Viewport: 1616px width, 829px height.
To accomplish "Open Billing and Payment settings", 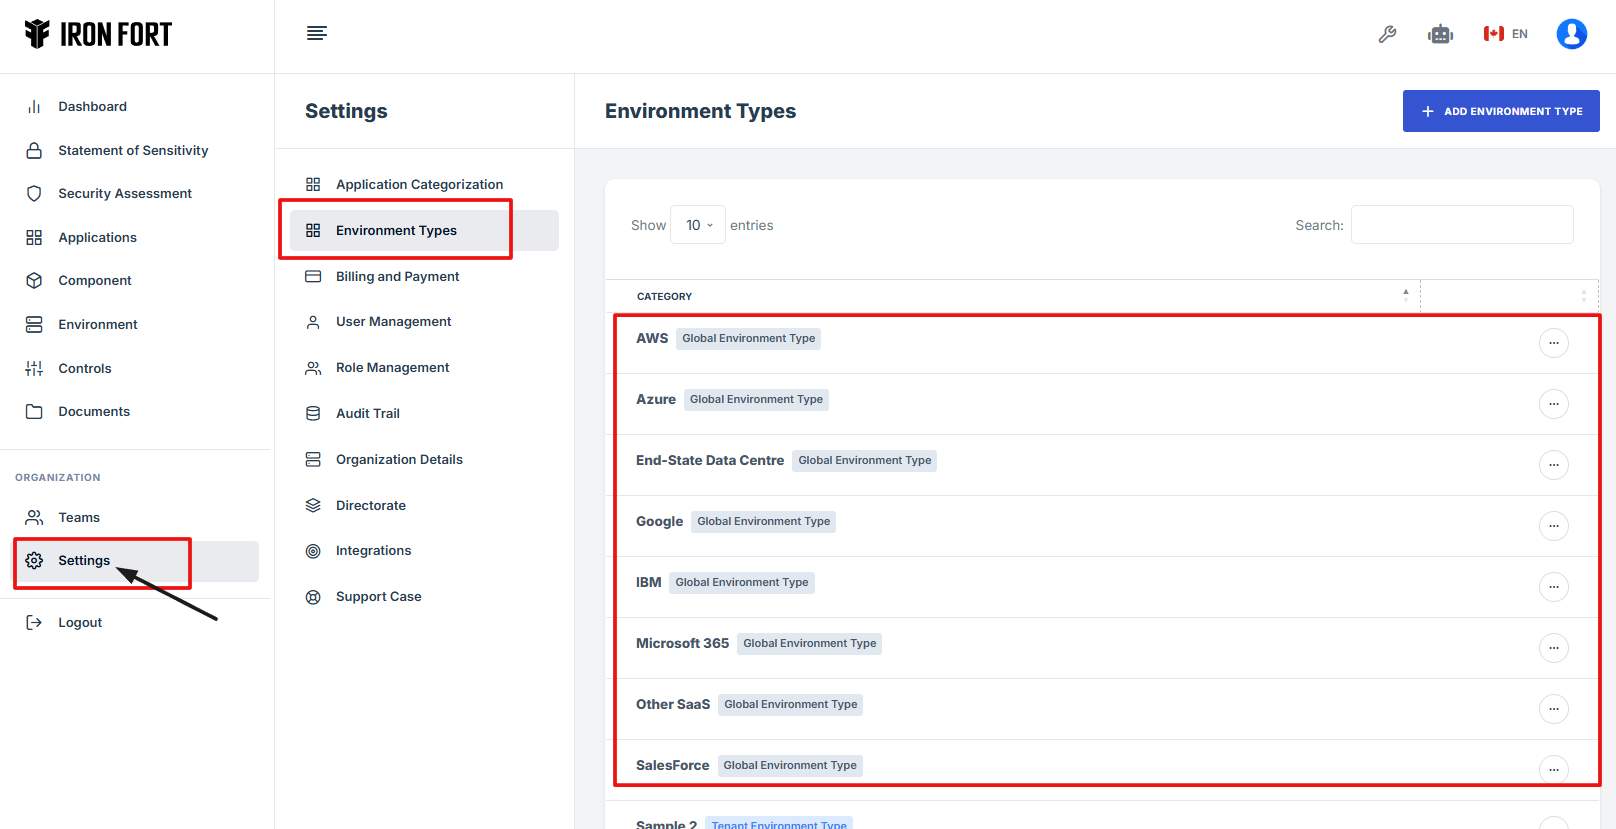I will pos(397,277).
